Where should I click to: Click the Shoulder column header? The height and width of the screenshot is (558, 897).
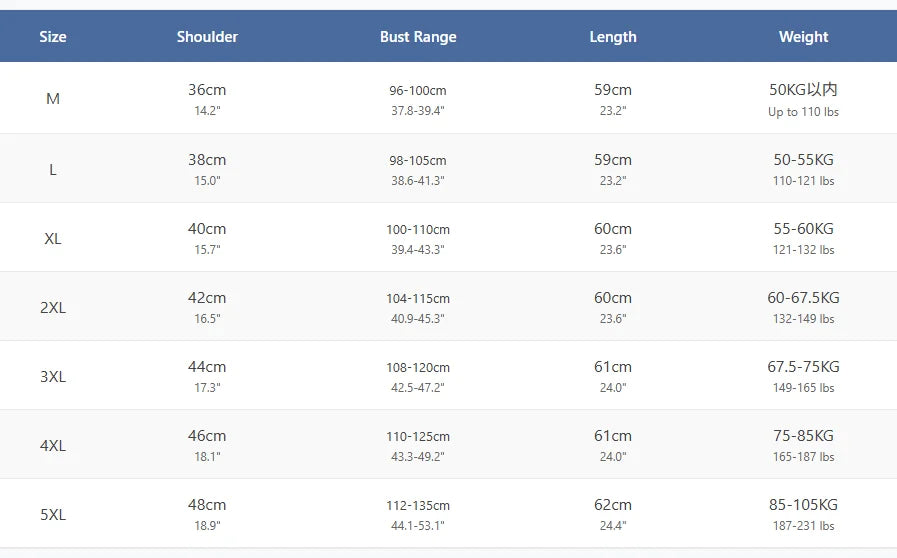207,37
